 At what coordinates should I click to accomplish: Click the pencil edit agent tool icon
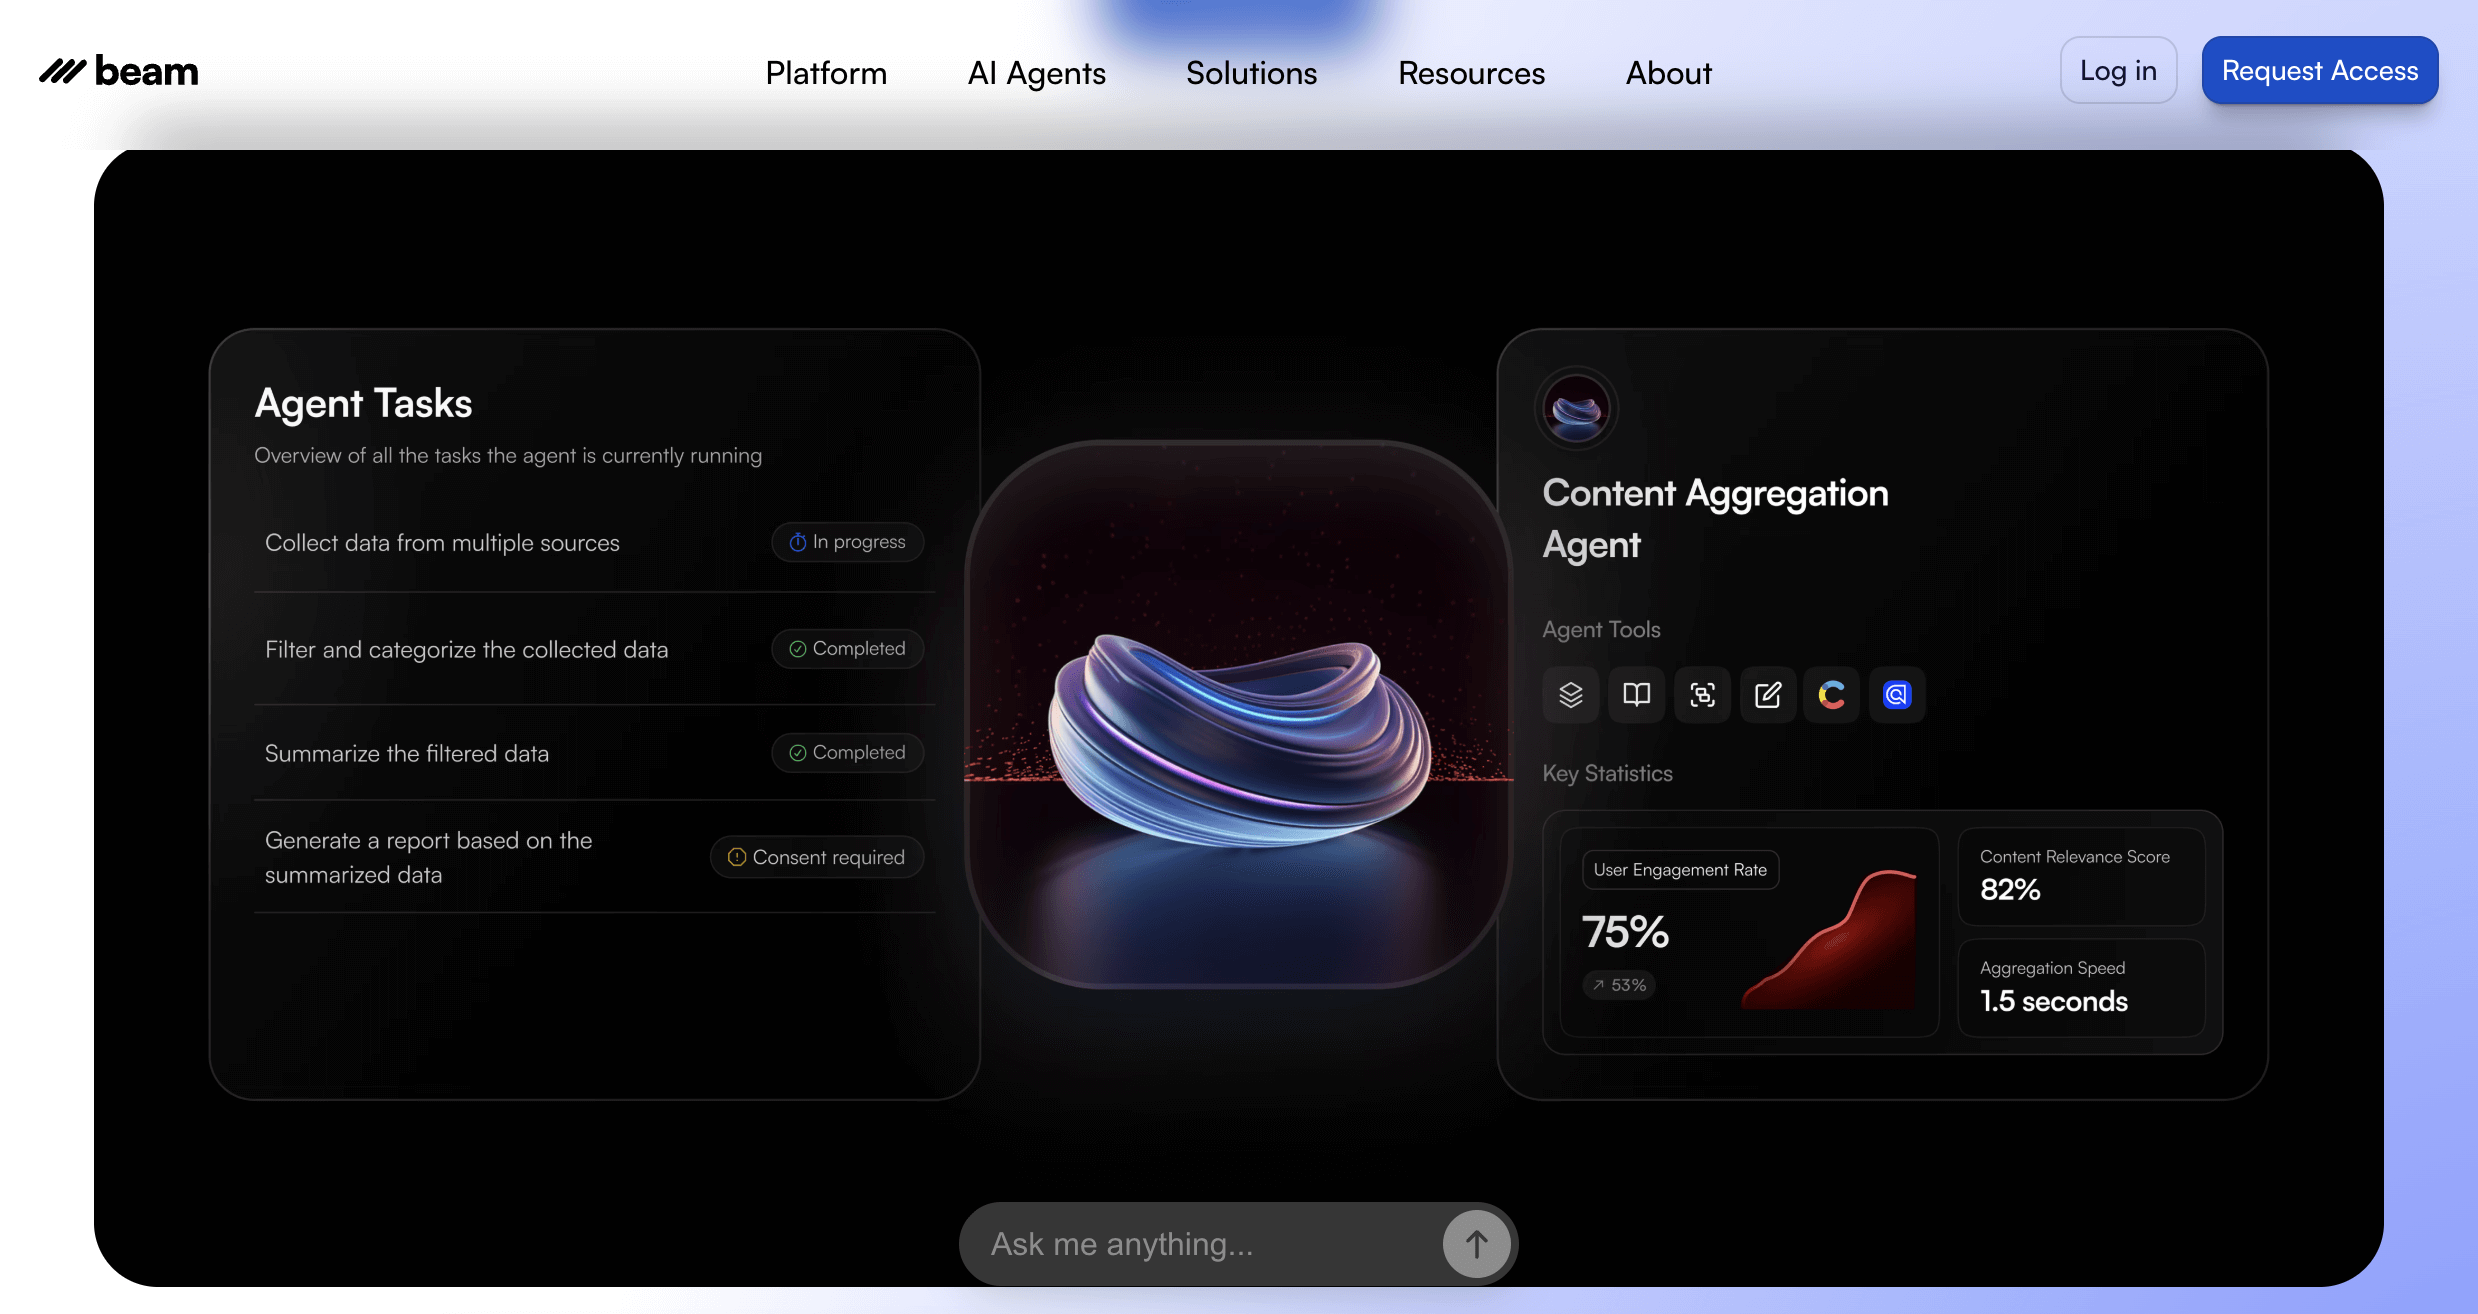[x=1767, y=694]
